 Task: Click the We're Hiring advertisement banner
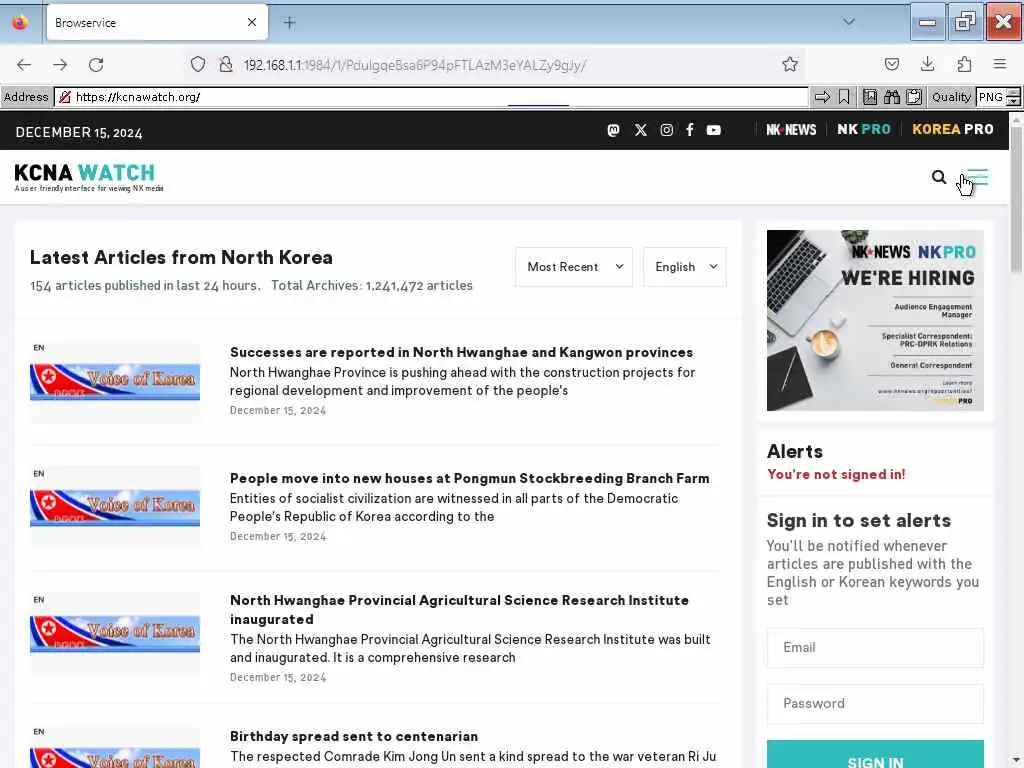click(875, 320)
